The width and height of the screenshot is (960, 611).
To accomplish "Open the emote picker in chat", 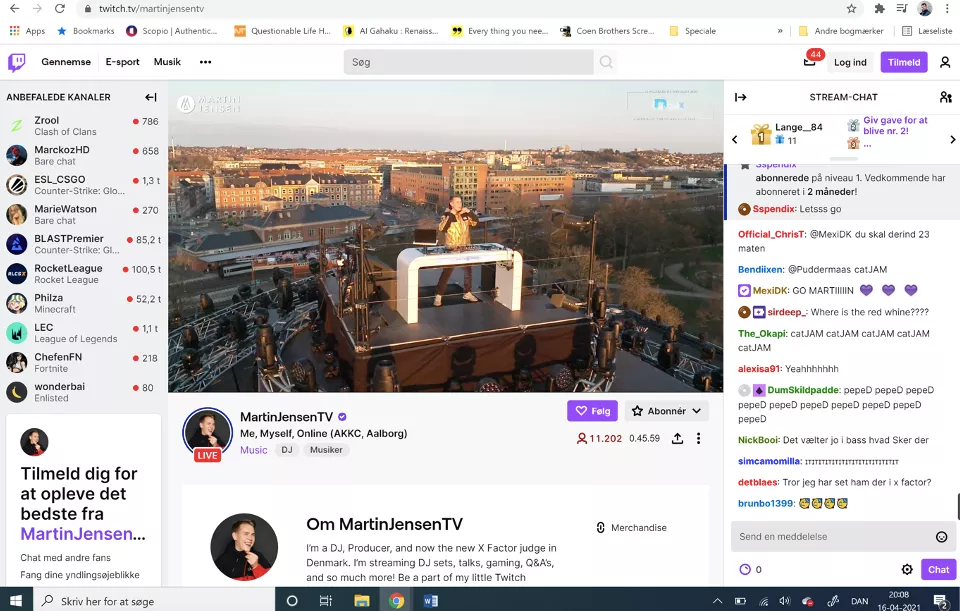I will (941, 537).
